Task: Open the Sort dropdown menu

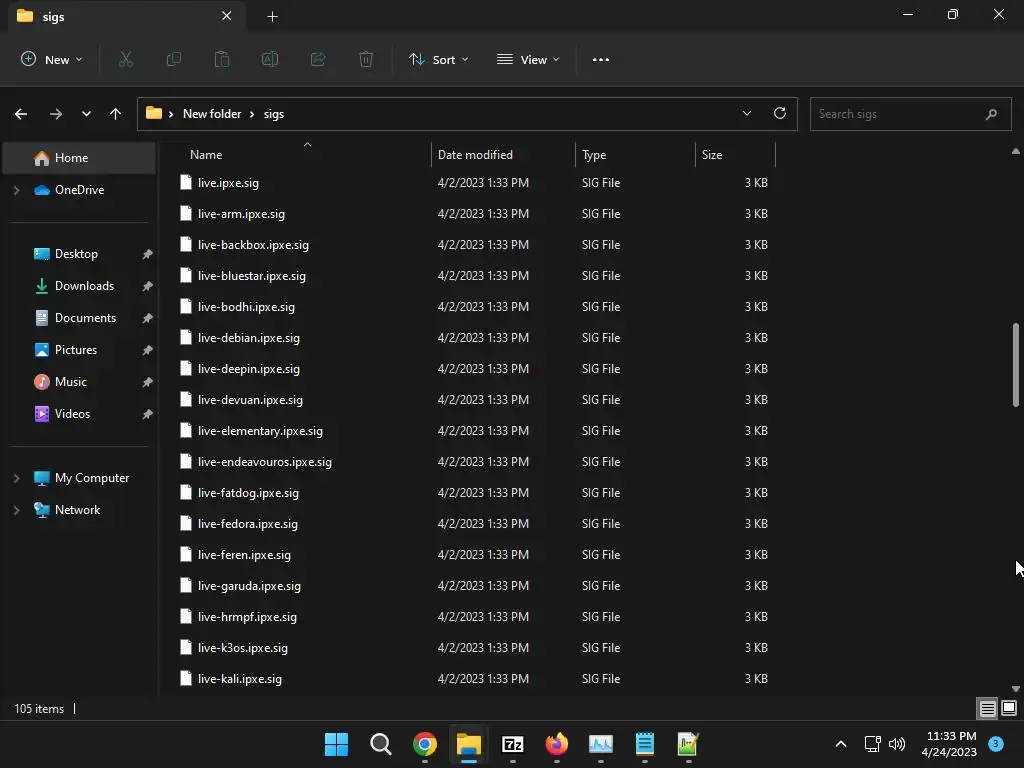Action: (x=439, y=59)
